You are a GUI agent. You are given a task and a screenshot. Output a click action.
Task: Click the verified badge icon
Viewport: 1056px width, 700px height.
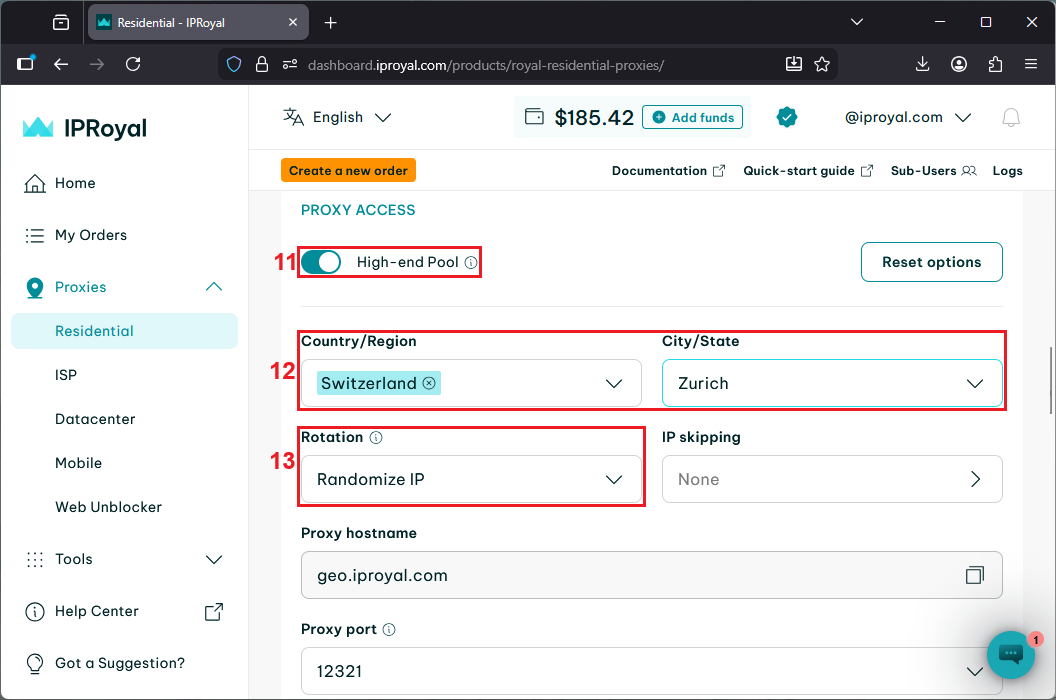(787, 117)
